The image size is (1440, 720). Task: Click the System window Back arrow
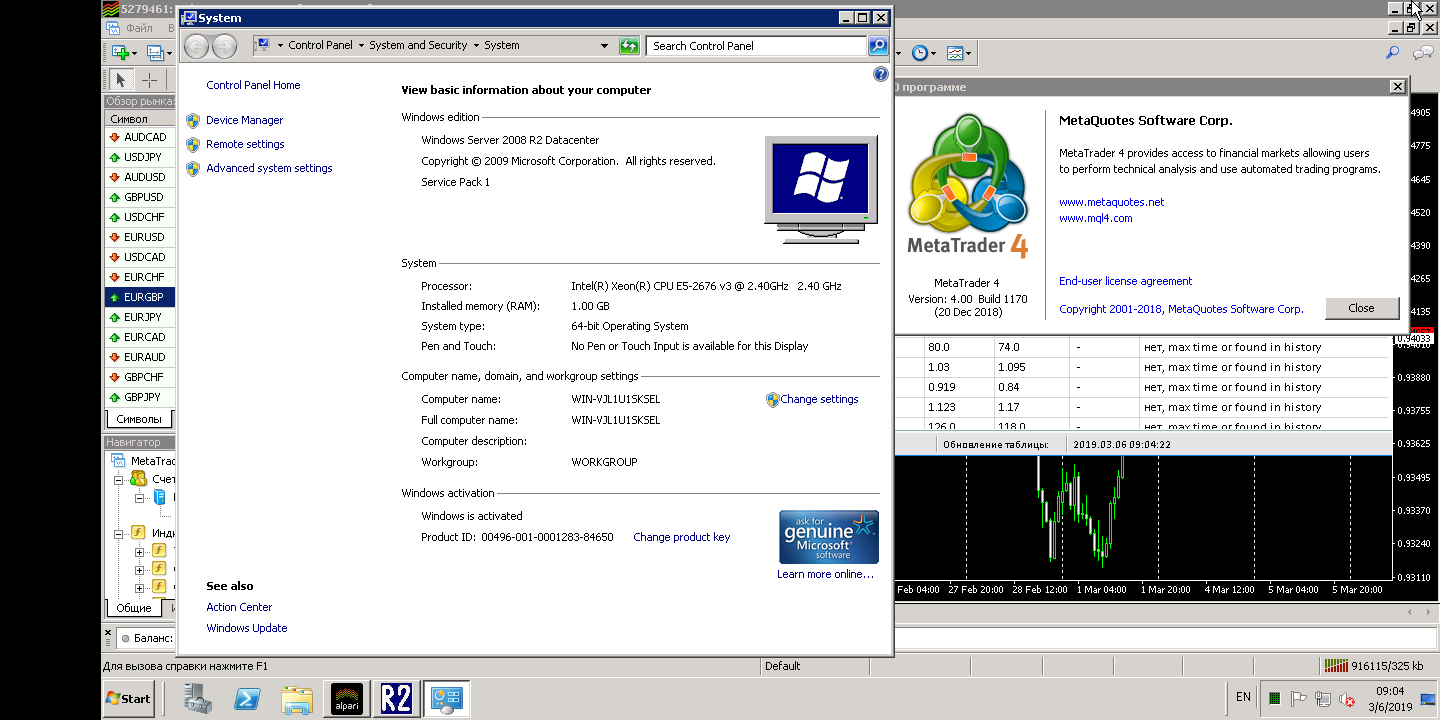click(x=197, y=45)
